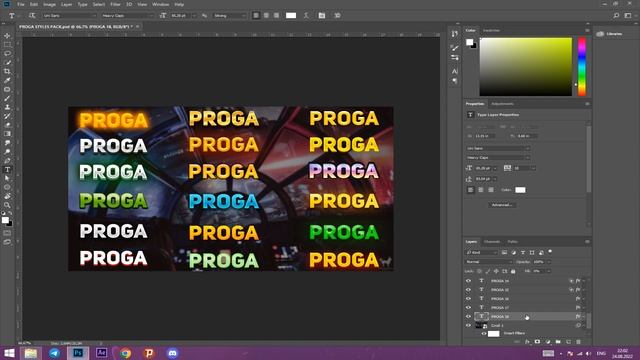This screenshot has height=360, width=640.
Task: Switch to the Swatches tab
Action: tap(491, 30)
